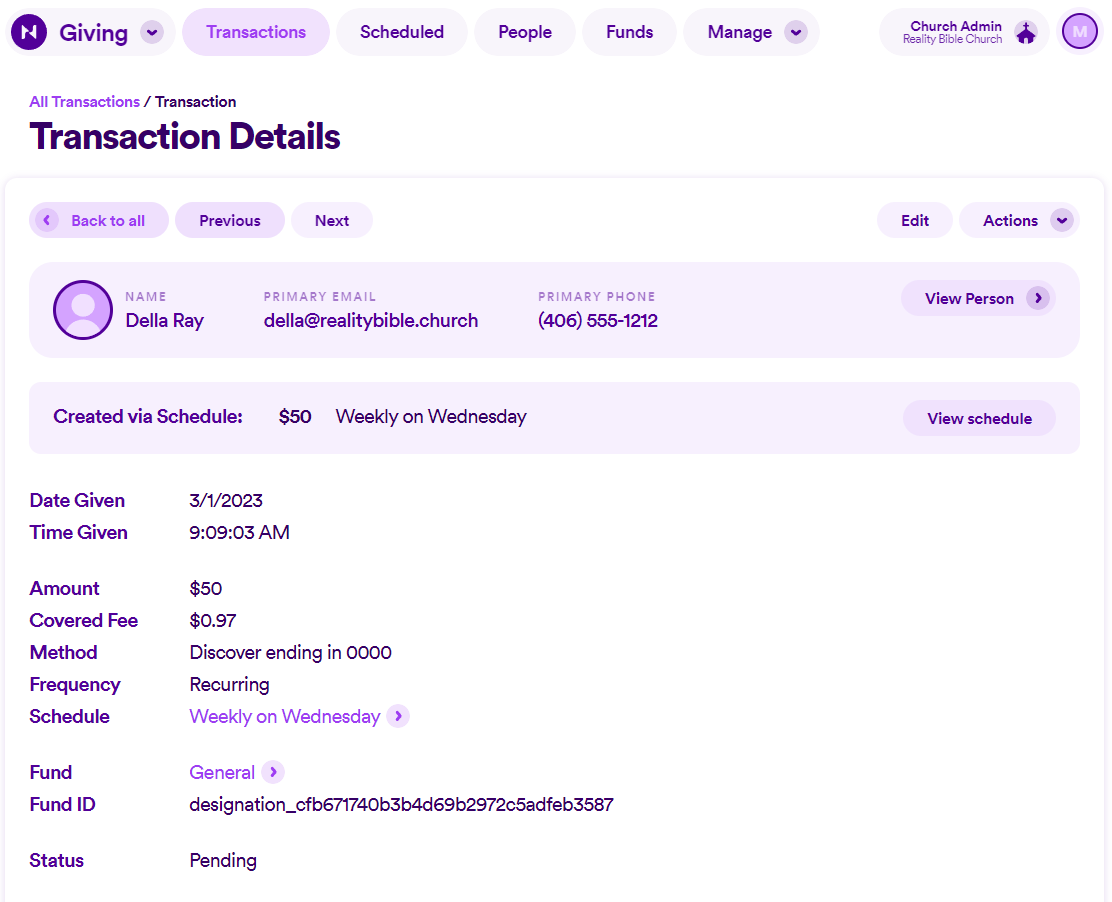Switch to the Funds tab
The image size is (1112, 902).
coord(629,31)
